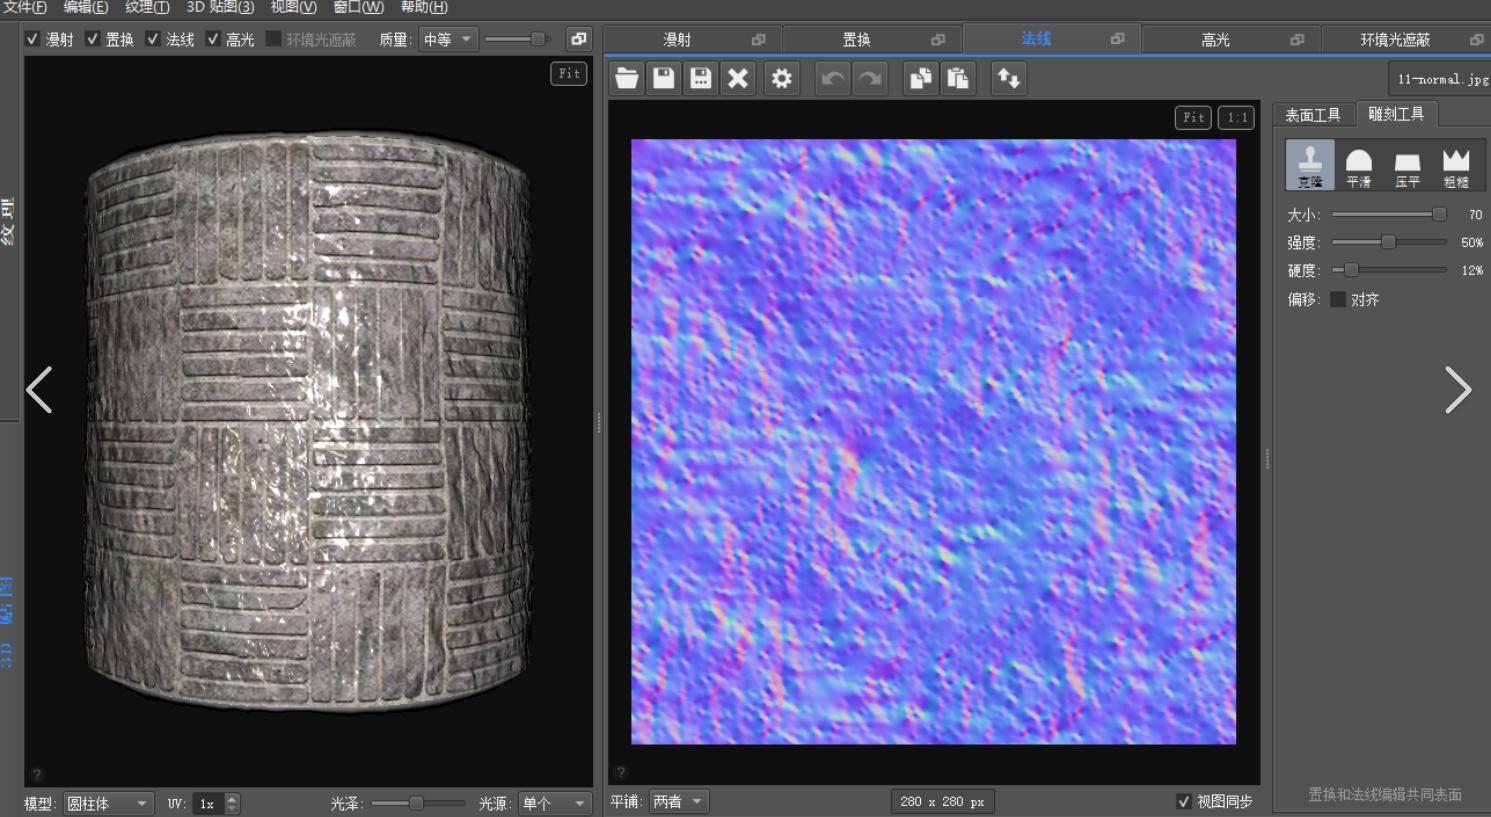Uncheck the 漫射 diffuse checkbox

click(x=33, y=39)
